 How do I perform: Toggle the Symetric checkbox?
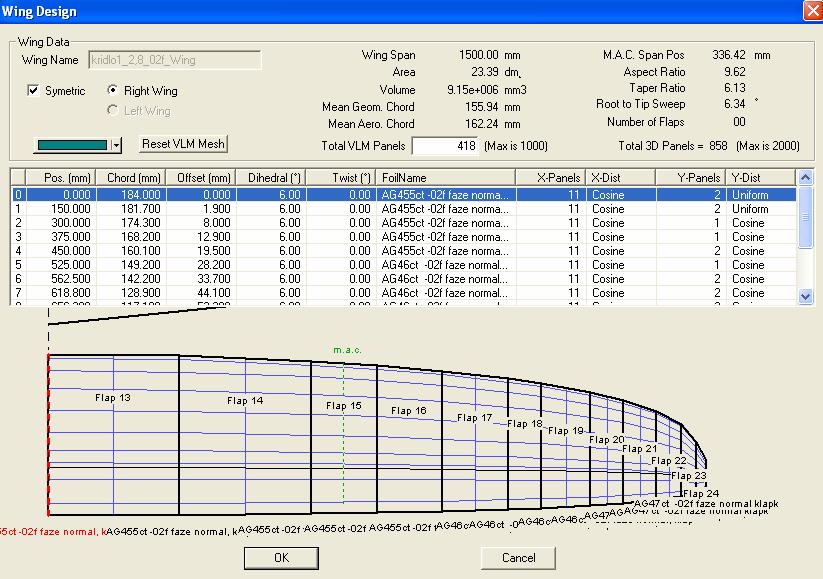pos(33,90)
